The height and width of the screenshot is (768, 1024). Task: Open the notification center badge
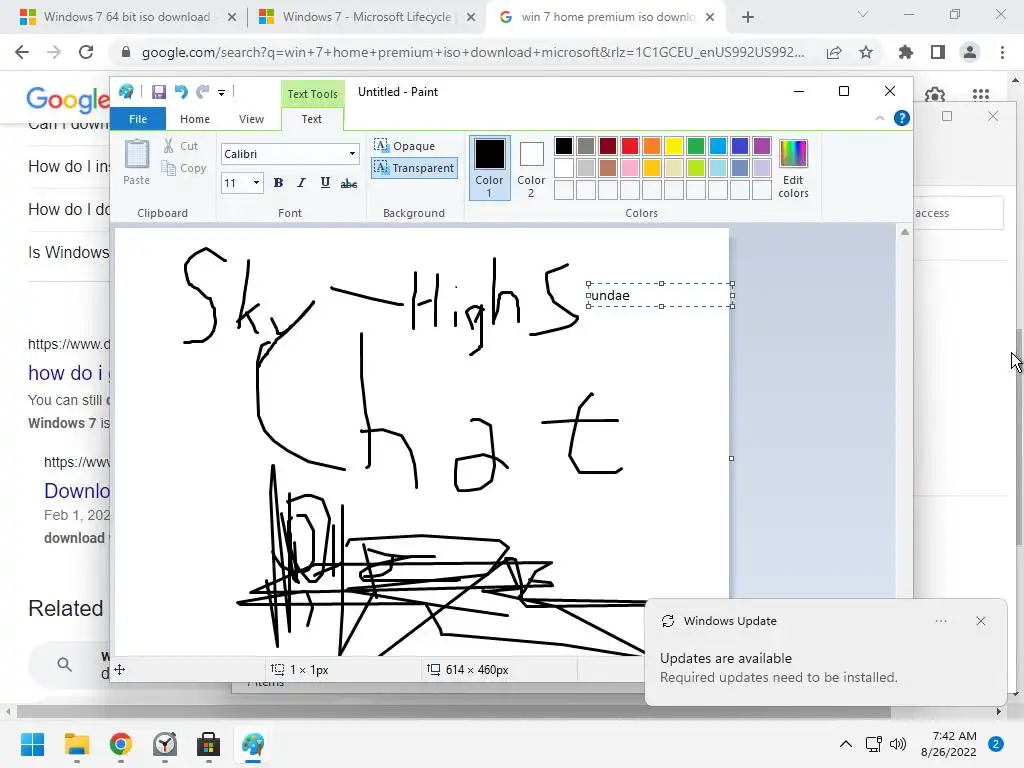pos(996,744)
